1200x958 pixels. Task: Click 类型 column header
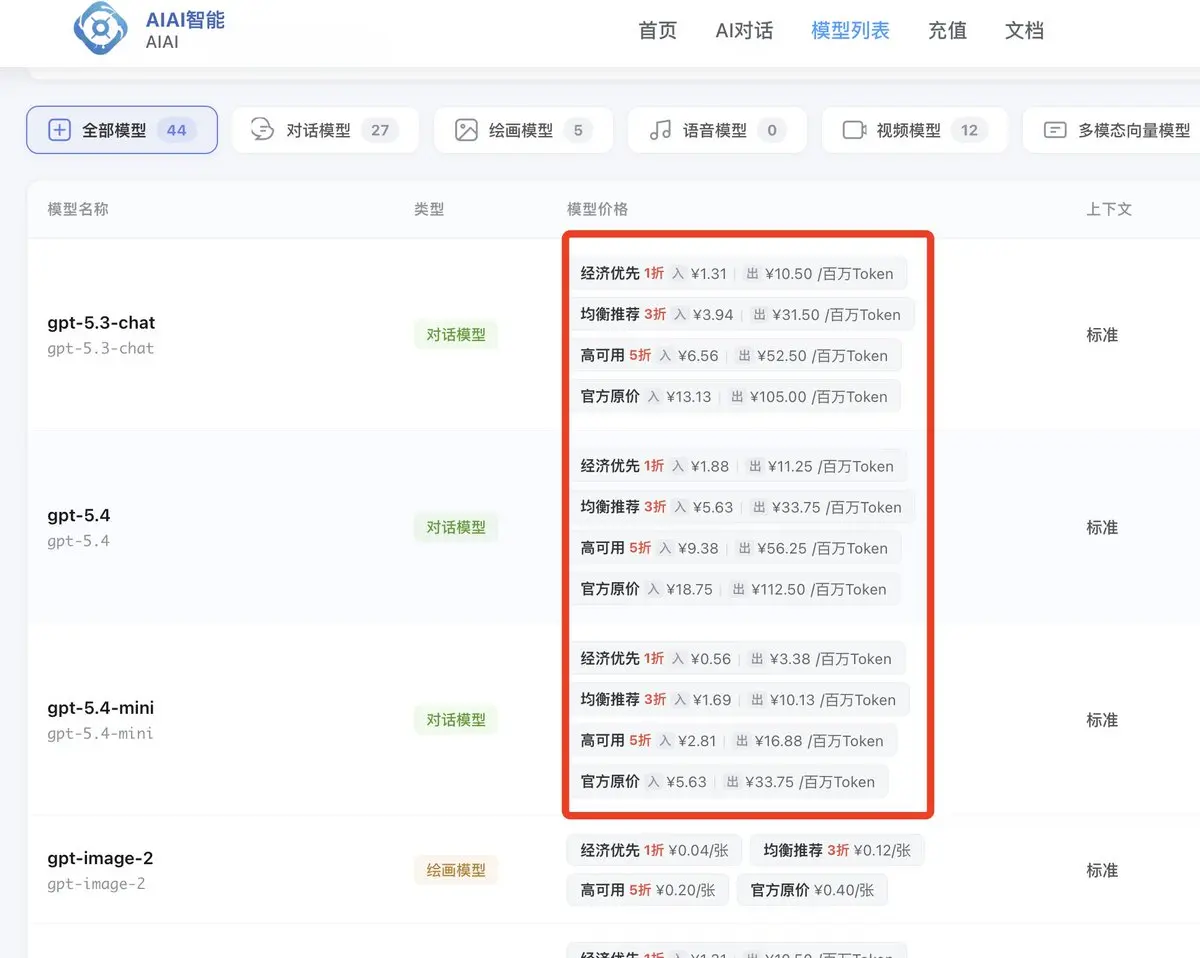(x=429, y=209)
